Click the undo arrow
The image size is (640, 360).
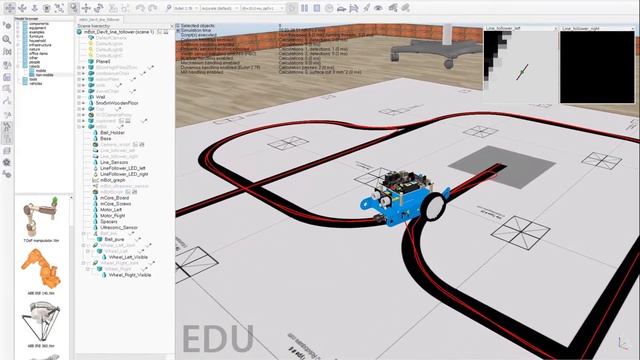(x=140, y=8)
